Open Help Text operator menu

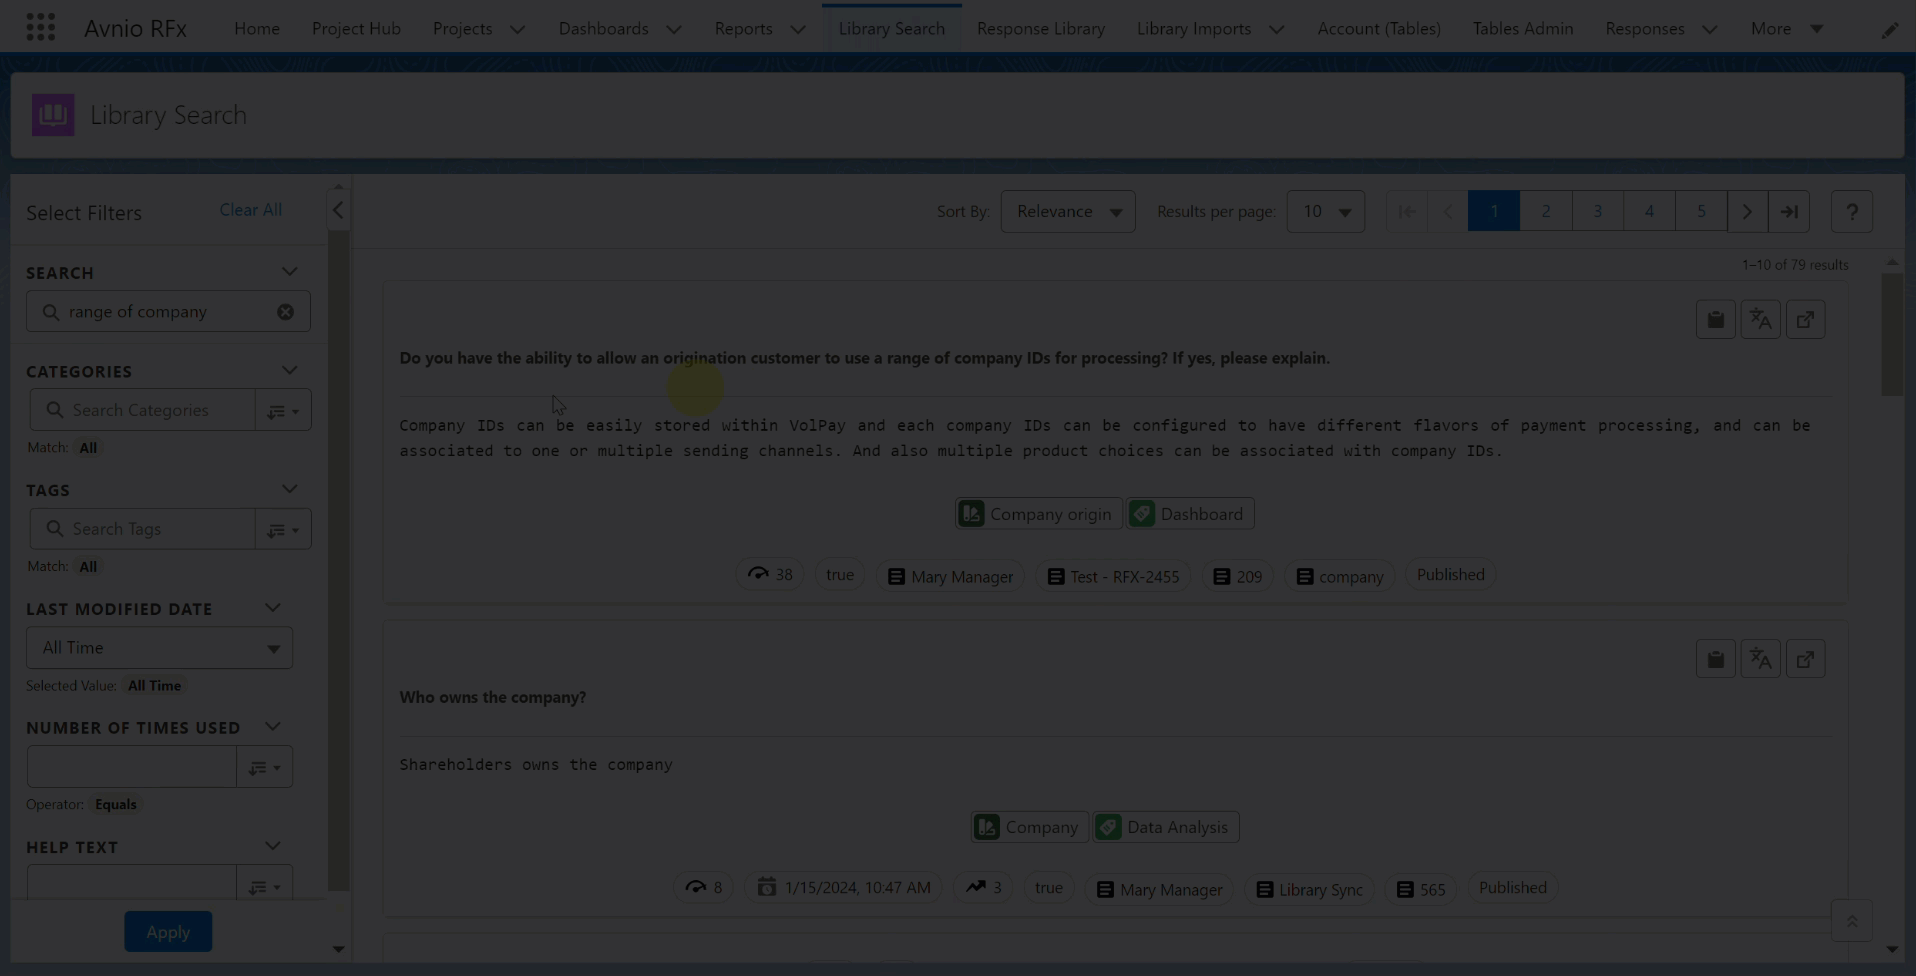265,884
